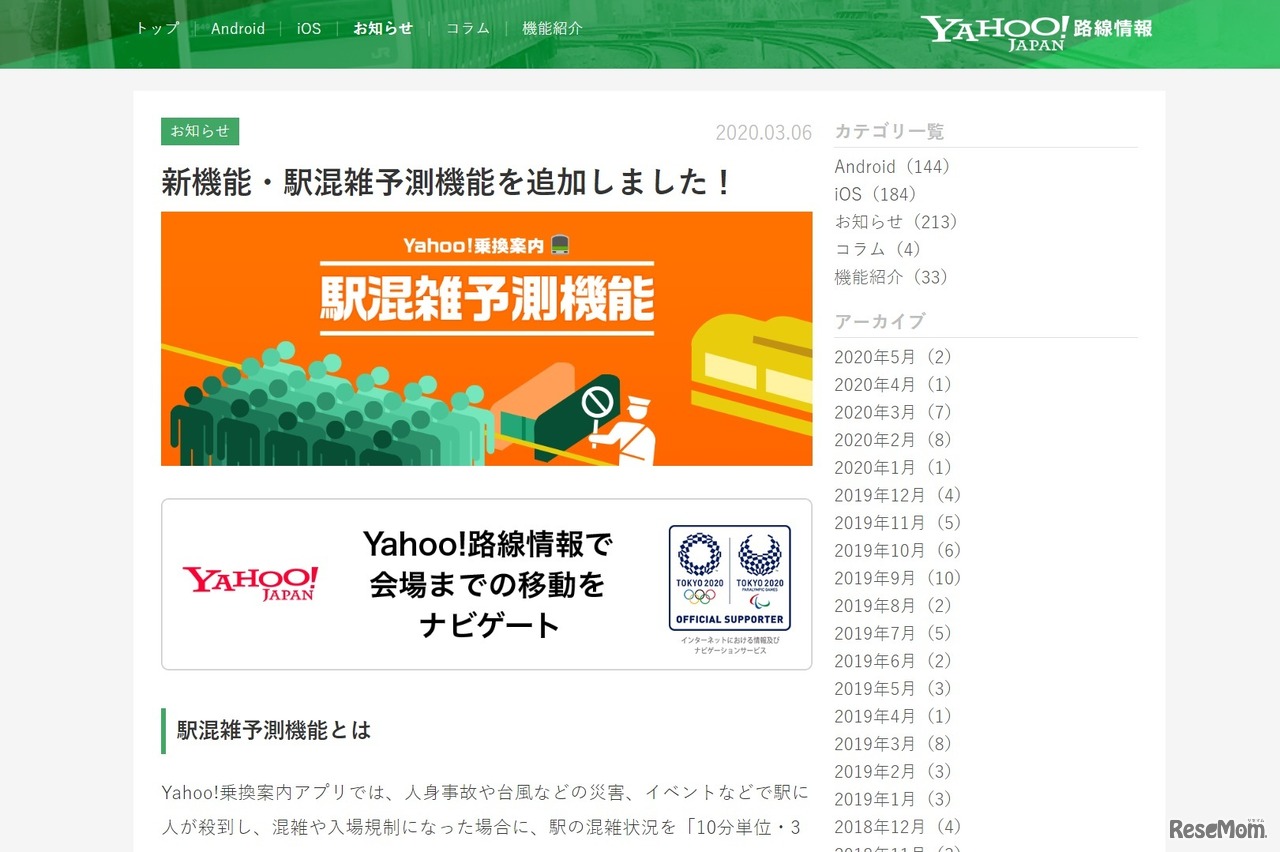Open the 2019年2月（3）archive
The height and width of the screenshot is (852, 1280).
894,772
